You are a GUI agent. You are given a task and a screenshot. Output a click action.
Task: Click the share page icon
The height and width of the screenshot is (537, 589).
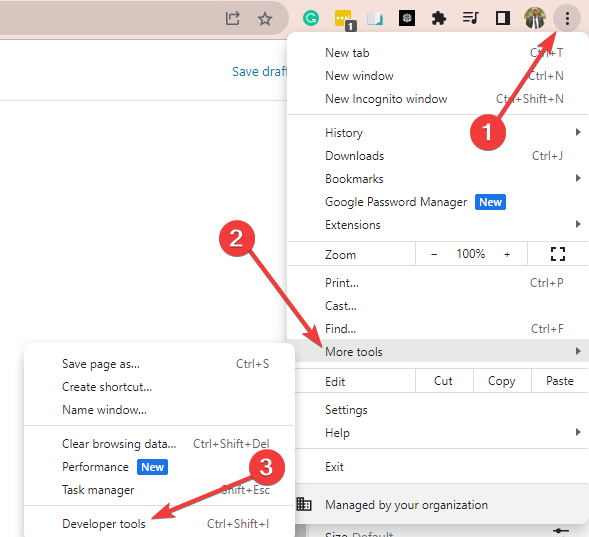233,18
